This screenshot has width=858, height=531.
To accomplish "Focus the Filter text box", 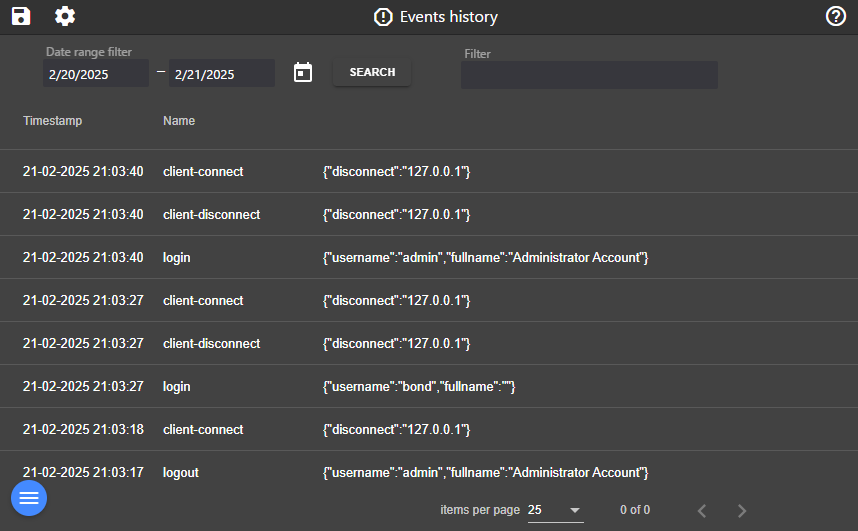I will coord(589,75).
